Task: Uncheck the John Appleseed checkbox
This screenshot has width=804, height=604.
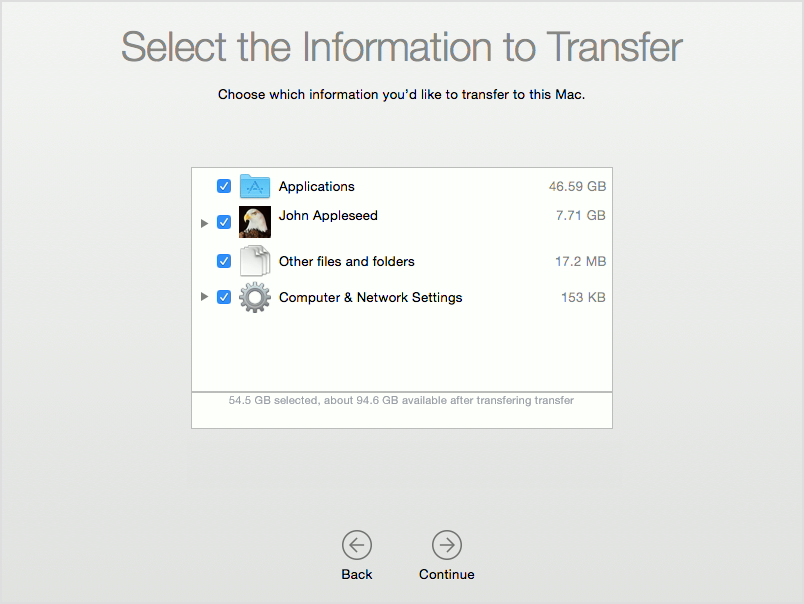Action: tap(224, 222)
